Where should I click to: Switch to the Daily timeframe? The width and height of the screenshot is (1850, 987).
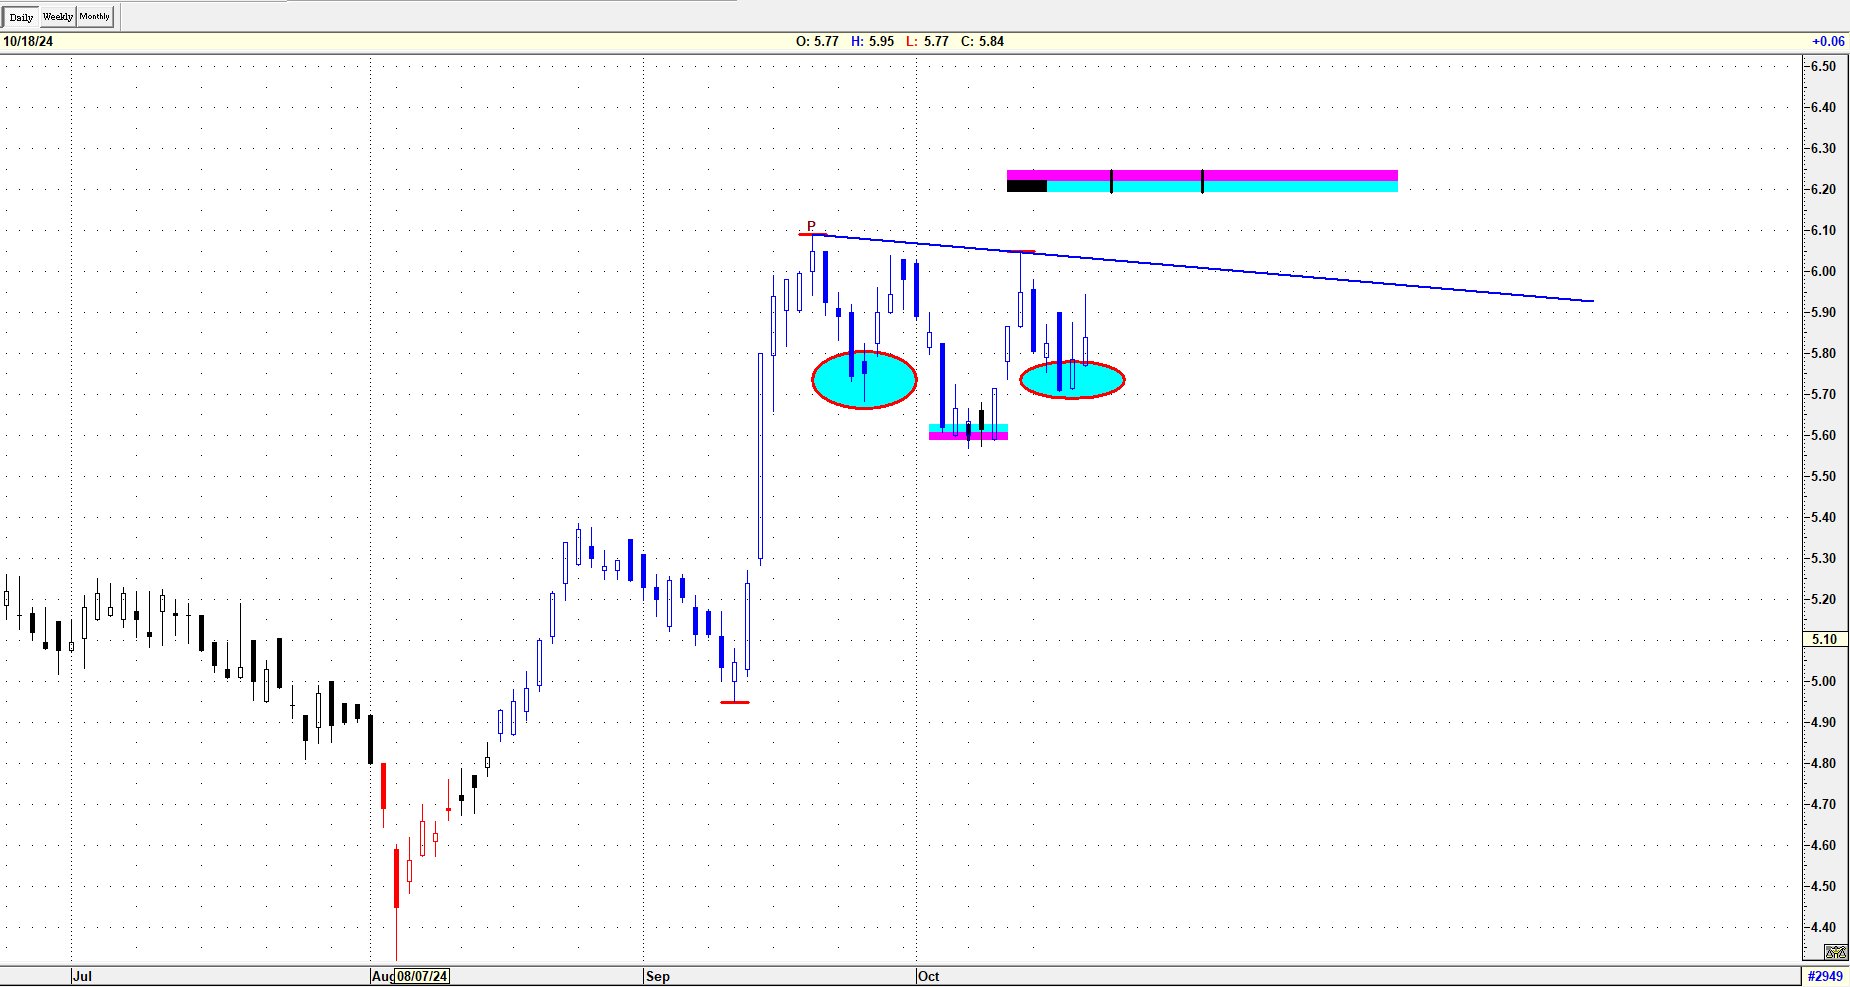(x=21, y=17)
